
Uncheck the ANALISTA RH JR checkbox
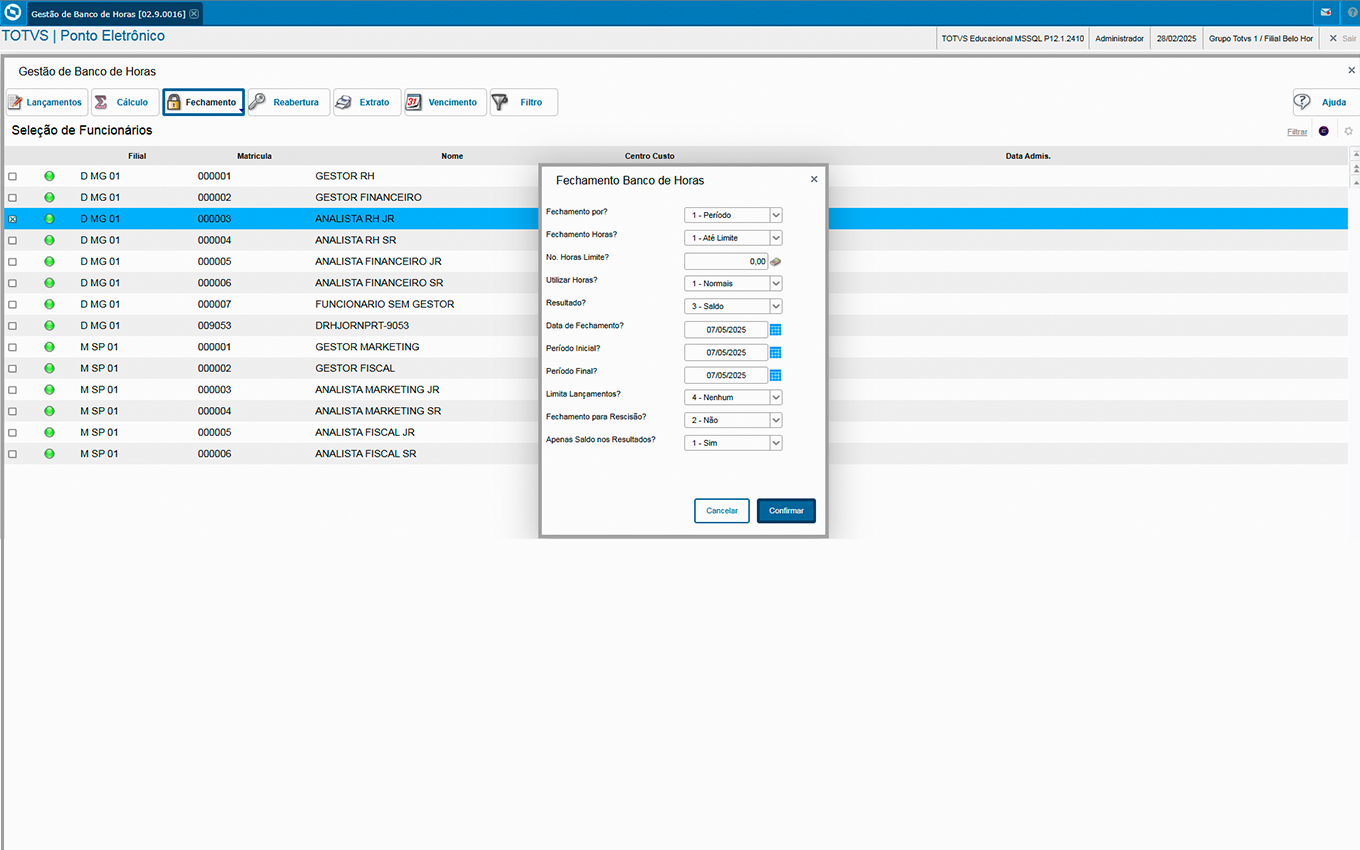click(x=13, y=219)
